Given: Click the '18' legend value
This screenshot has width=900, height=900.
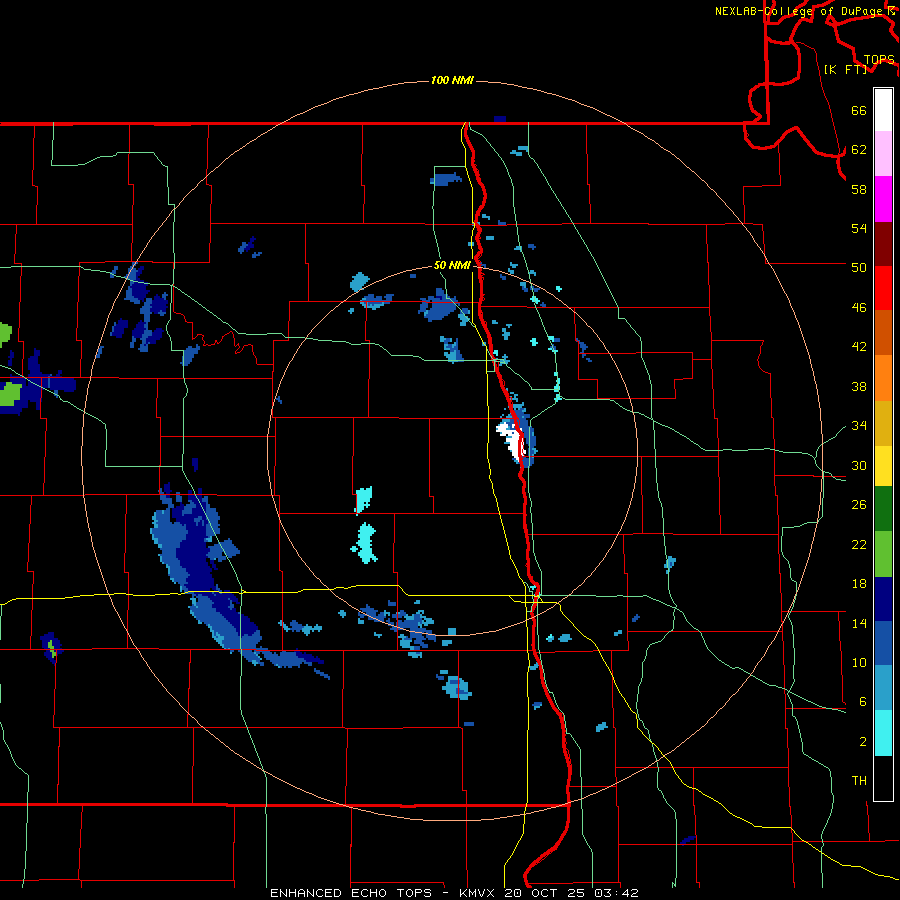Looking at the screenshot, I should pyautogui.click(x=859, y=584).
